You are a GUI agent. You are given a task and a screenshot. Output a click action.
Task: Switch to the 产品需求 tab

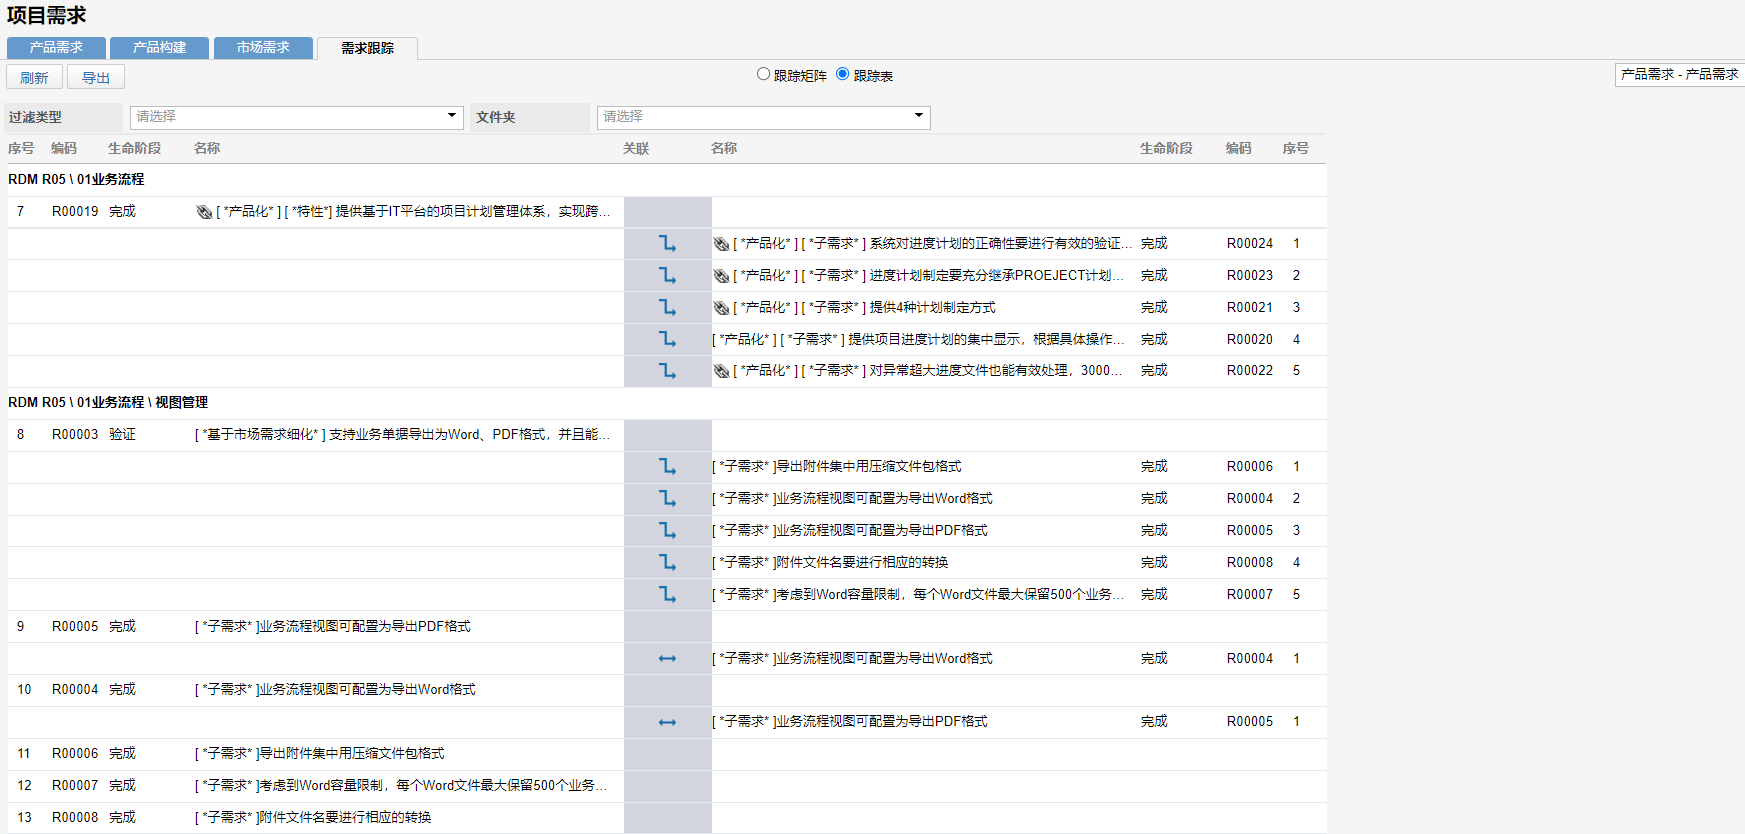click(x=56, y=48)
